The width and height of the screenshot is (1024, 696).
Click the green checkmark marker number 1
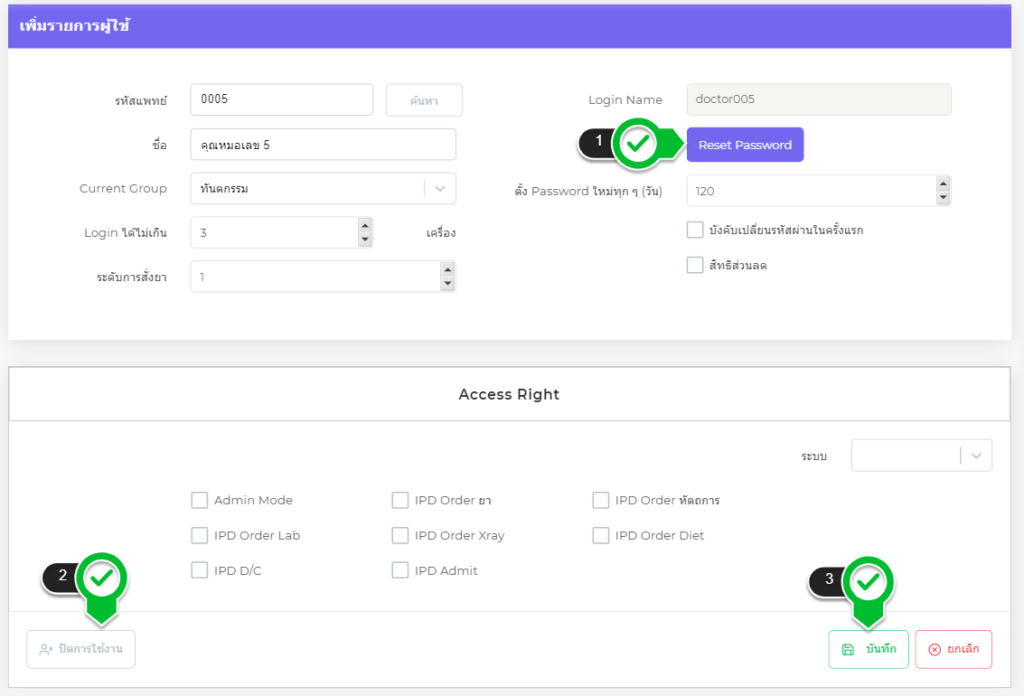point(638,145)
